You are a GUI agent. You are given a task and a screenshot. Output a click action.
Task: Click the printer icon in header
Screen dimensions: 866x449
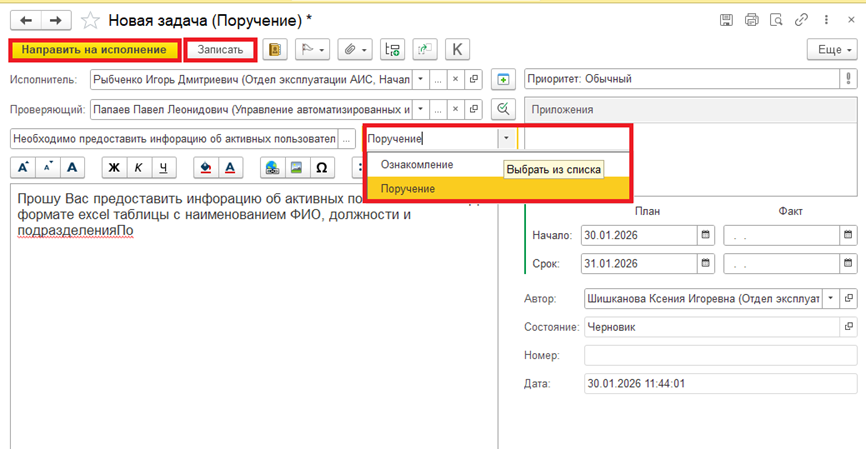point(751,20)
